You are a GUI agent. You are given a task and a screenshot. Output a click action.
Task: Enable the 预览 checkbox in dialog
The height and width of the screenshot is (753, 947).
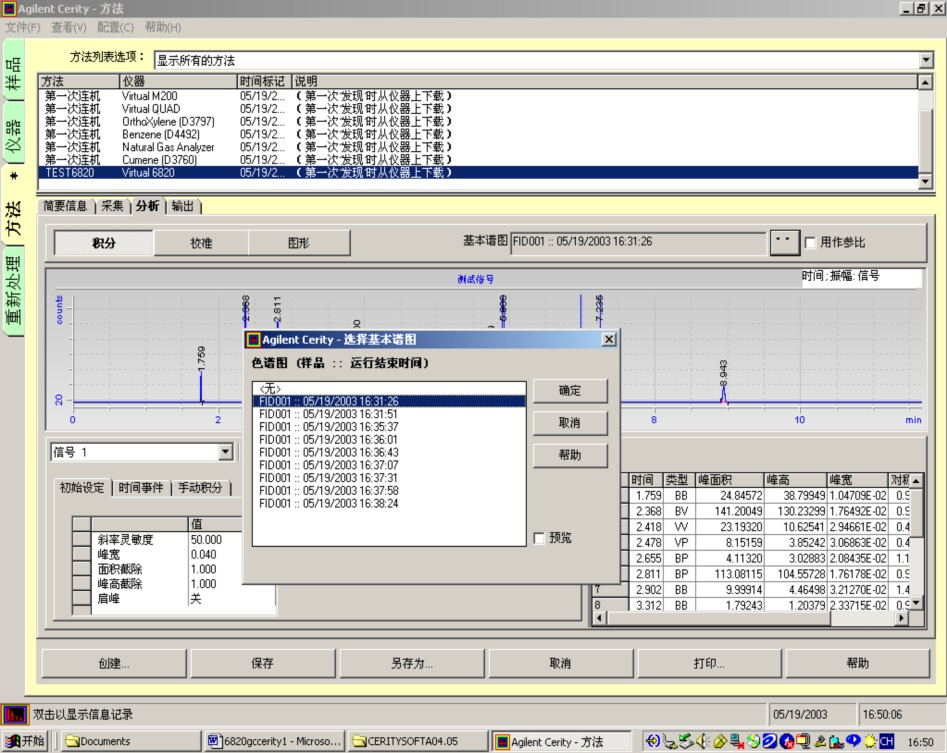[539, 538]
